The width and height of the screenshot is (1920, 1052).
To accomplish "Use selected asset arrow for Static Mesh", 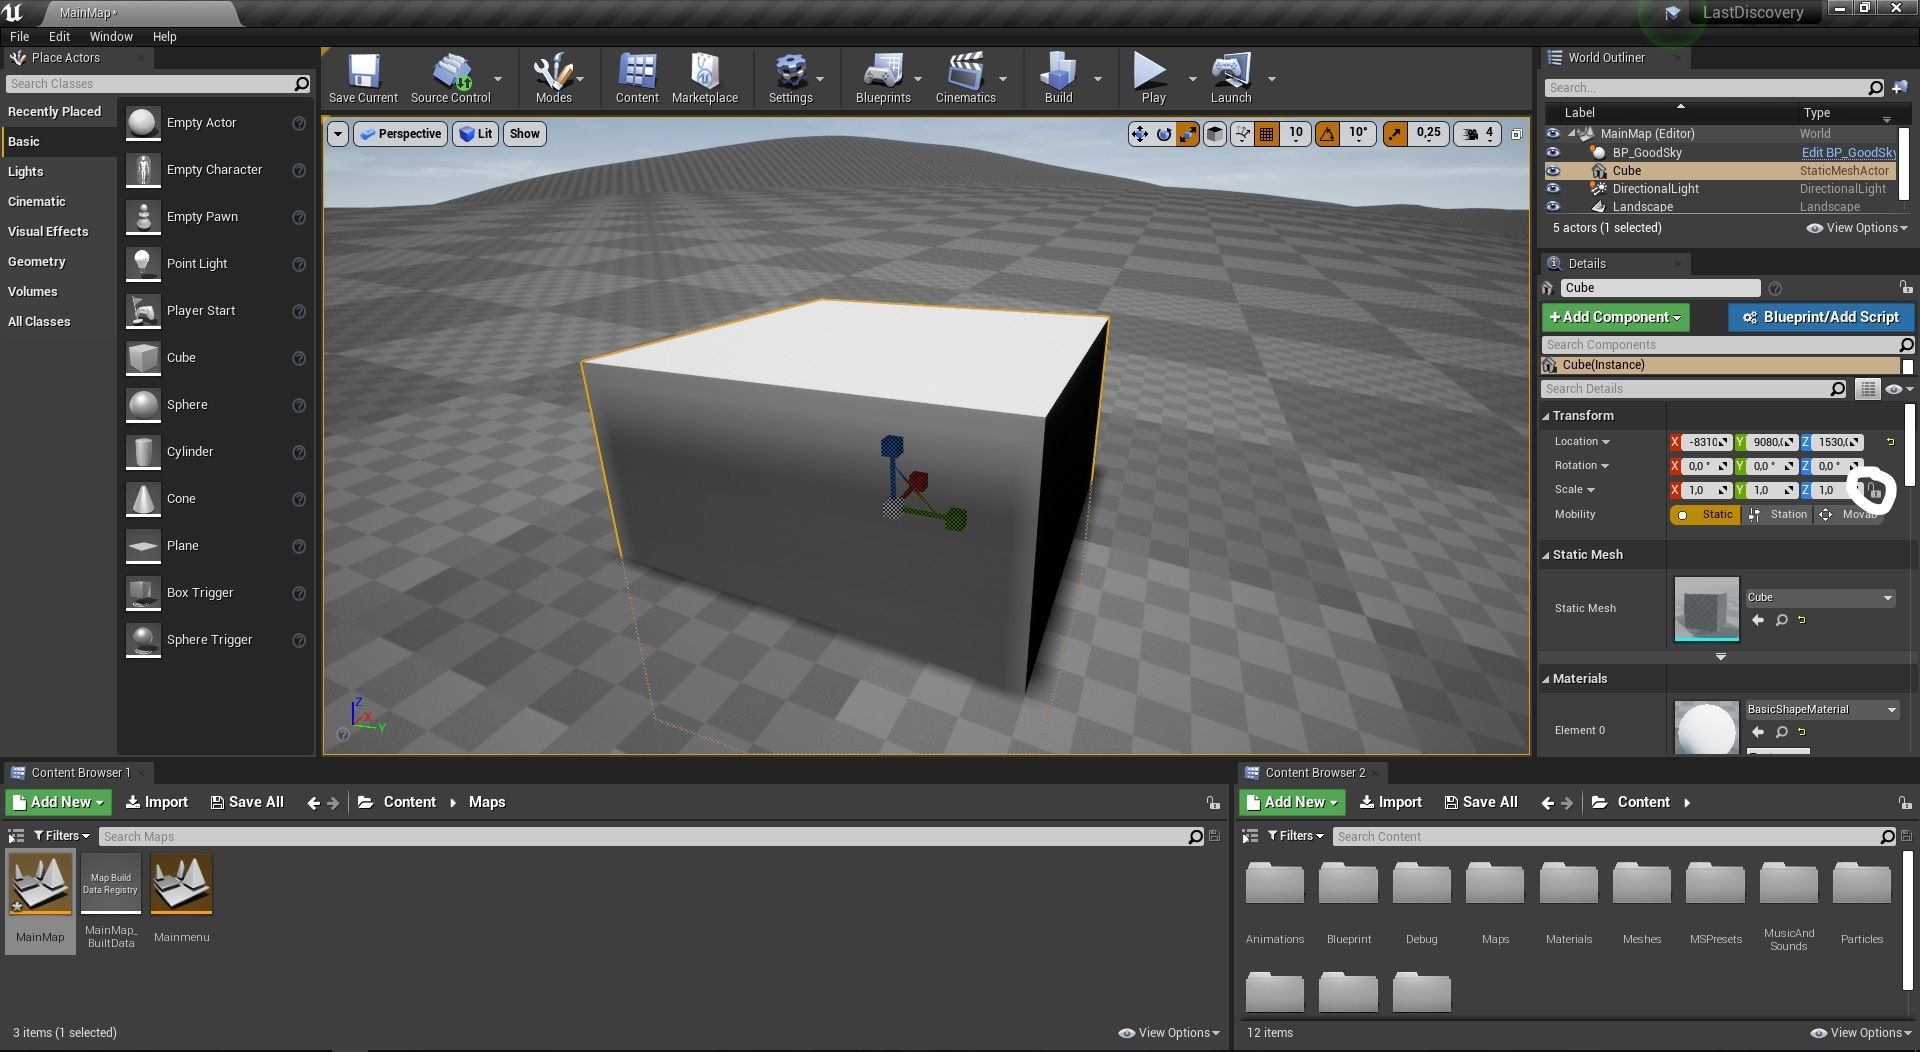I will click(x=1758, y=621).
